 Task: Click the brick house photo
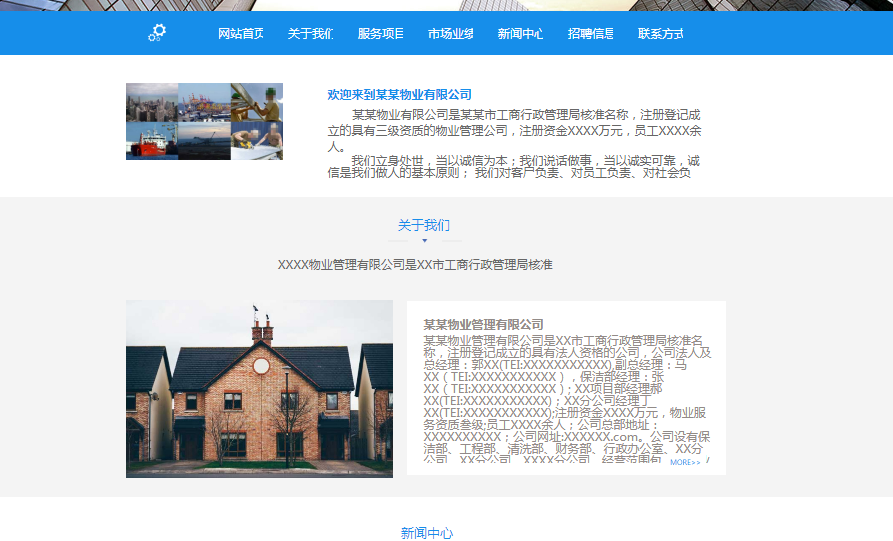coord(259,389)
